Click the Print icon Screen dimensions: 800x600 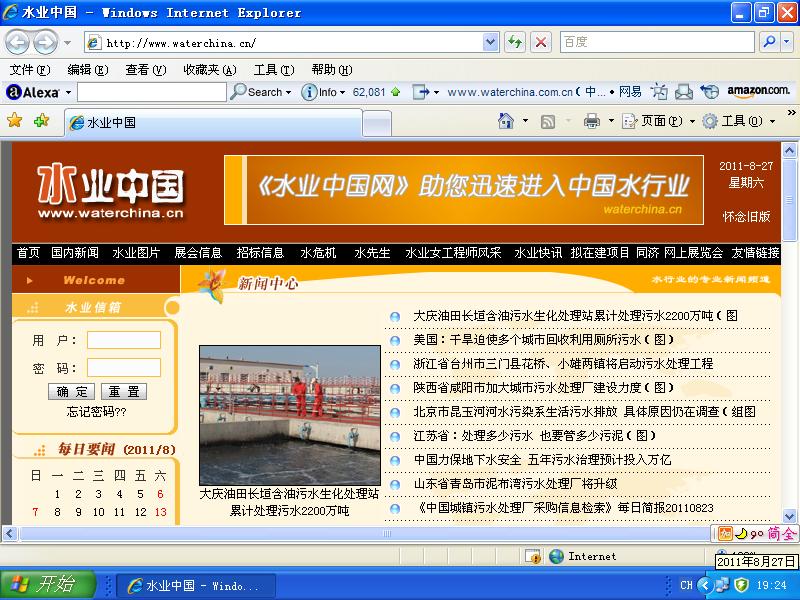click(592, 121)
